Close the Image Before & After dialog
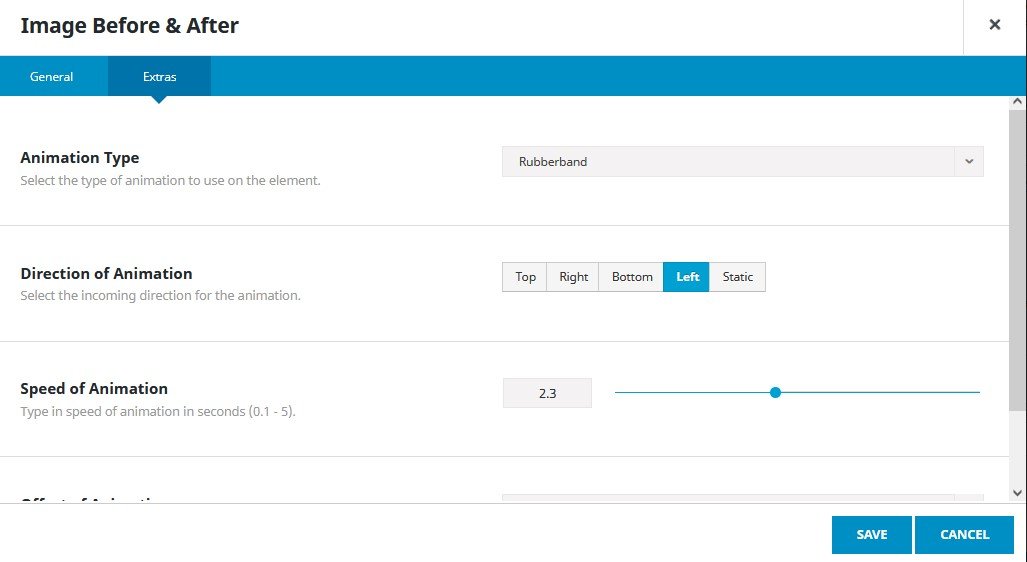The width and height of the screenshot is (1027, 562). (x=994, y=25)
